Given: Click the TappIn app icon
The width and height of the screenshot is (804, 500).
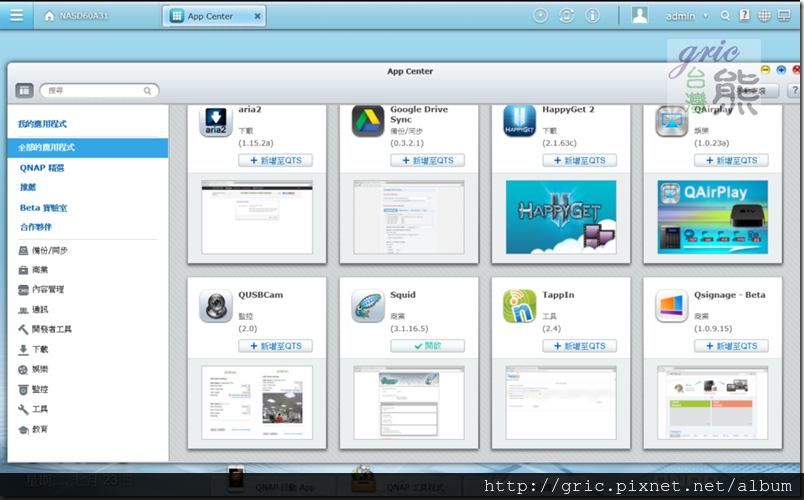Looking at the screenshot, I should click(x=519, y=306).
